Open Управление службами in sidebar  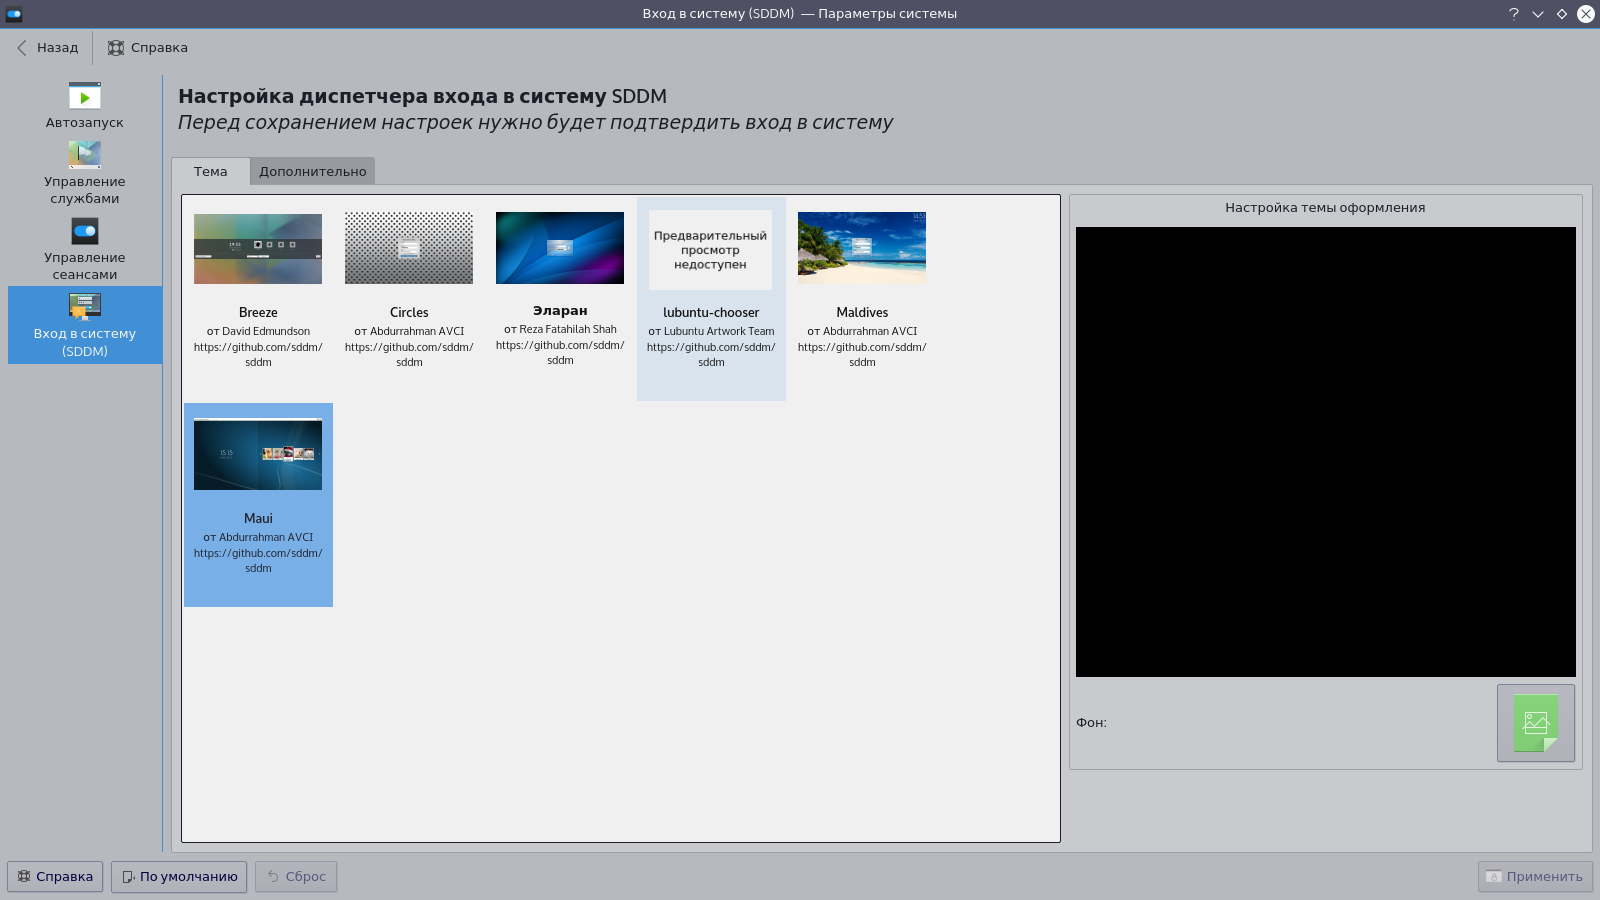click(84, 172)
